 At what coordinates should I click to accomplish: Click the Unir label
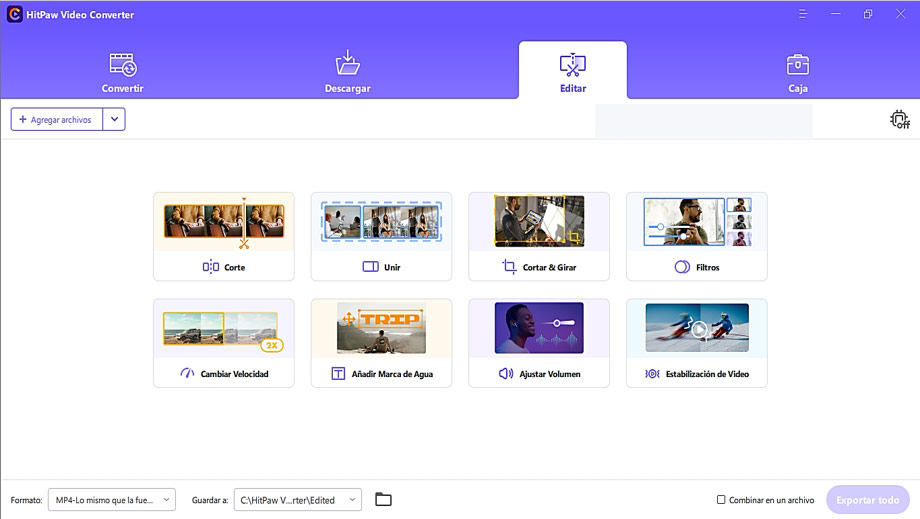392,267
